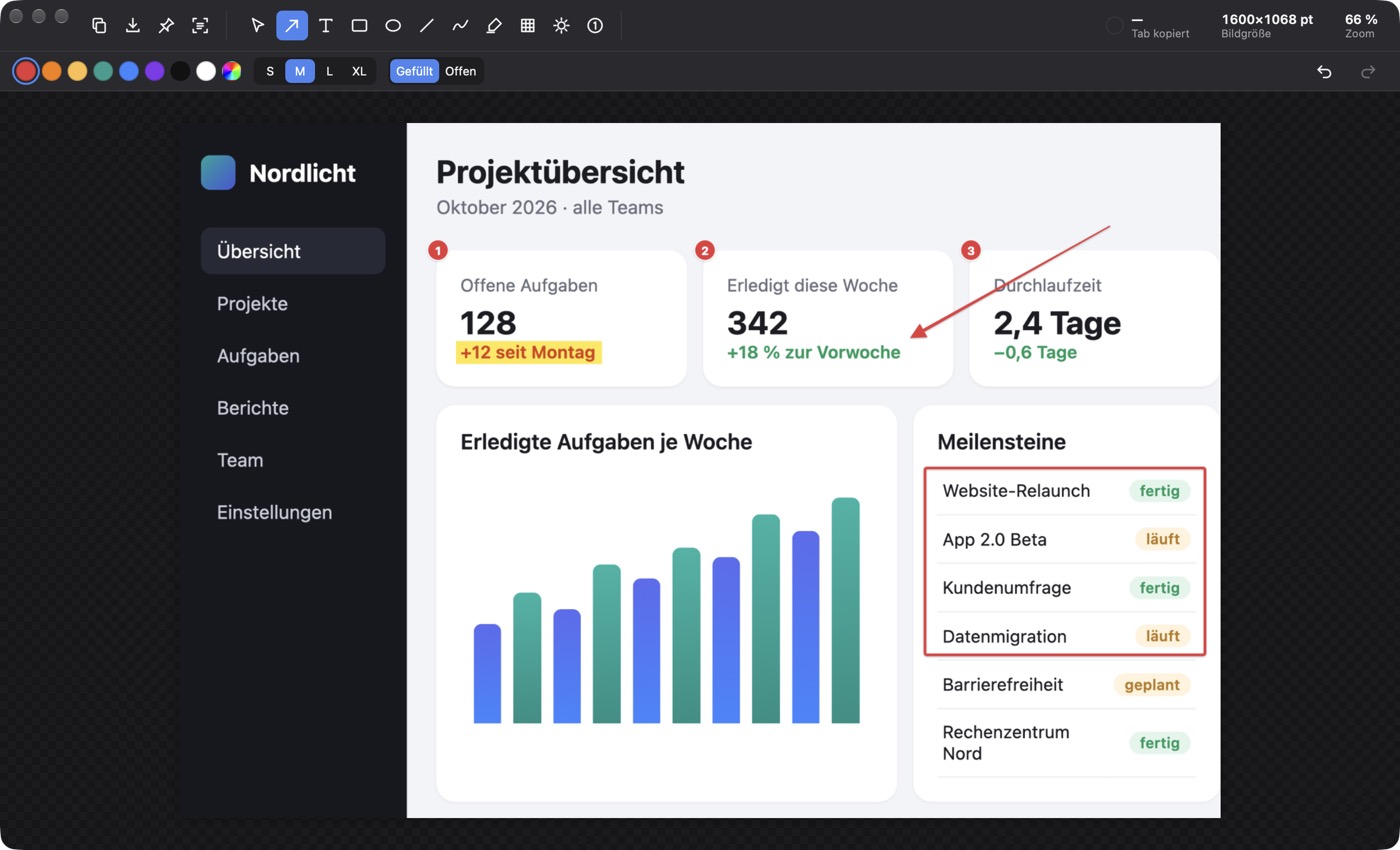Select the Highlighter marker tool

[494, 26]
